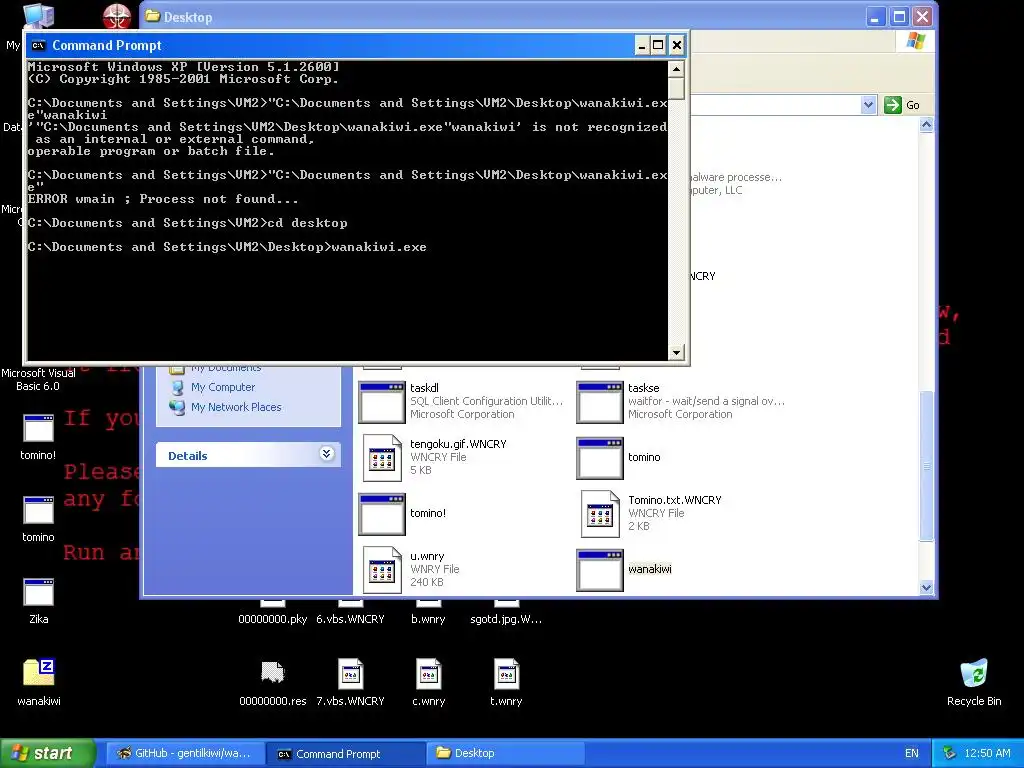1024x768 pixels.
Task: Select Tomino.txt.WNCRY file icon
Action: 600,514
